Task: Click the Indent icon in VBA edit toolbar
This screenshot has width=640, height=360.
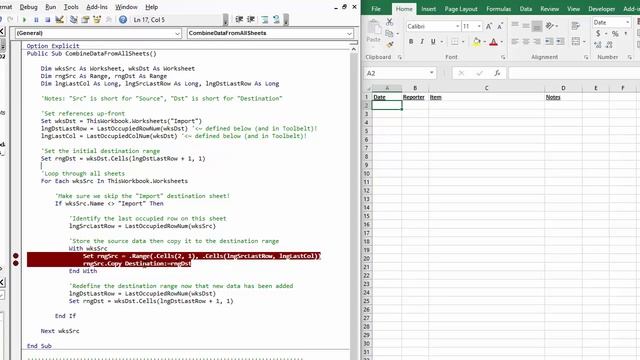Action: (x=240, y=20)
